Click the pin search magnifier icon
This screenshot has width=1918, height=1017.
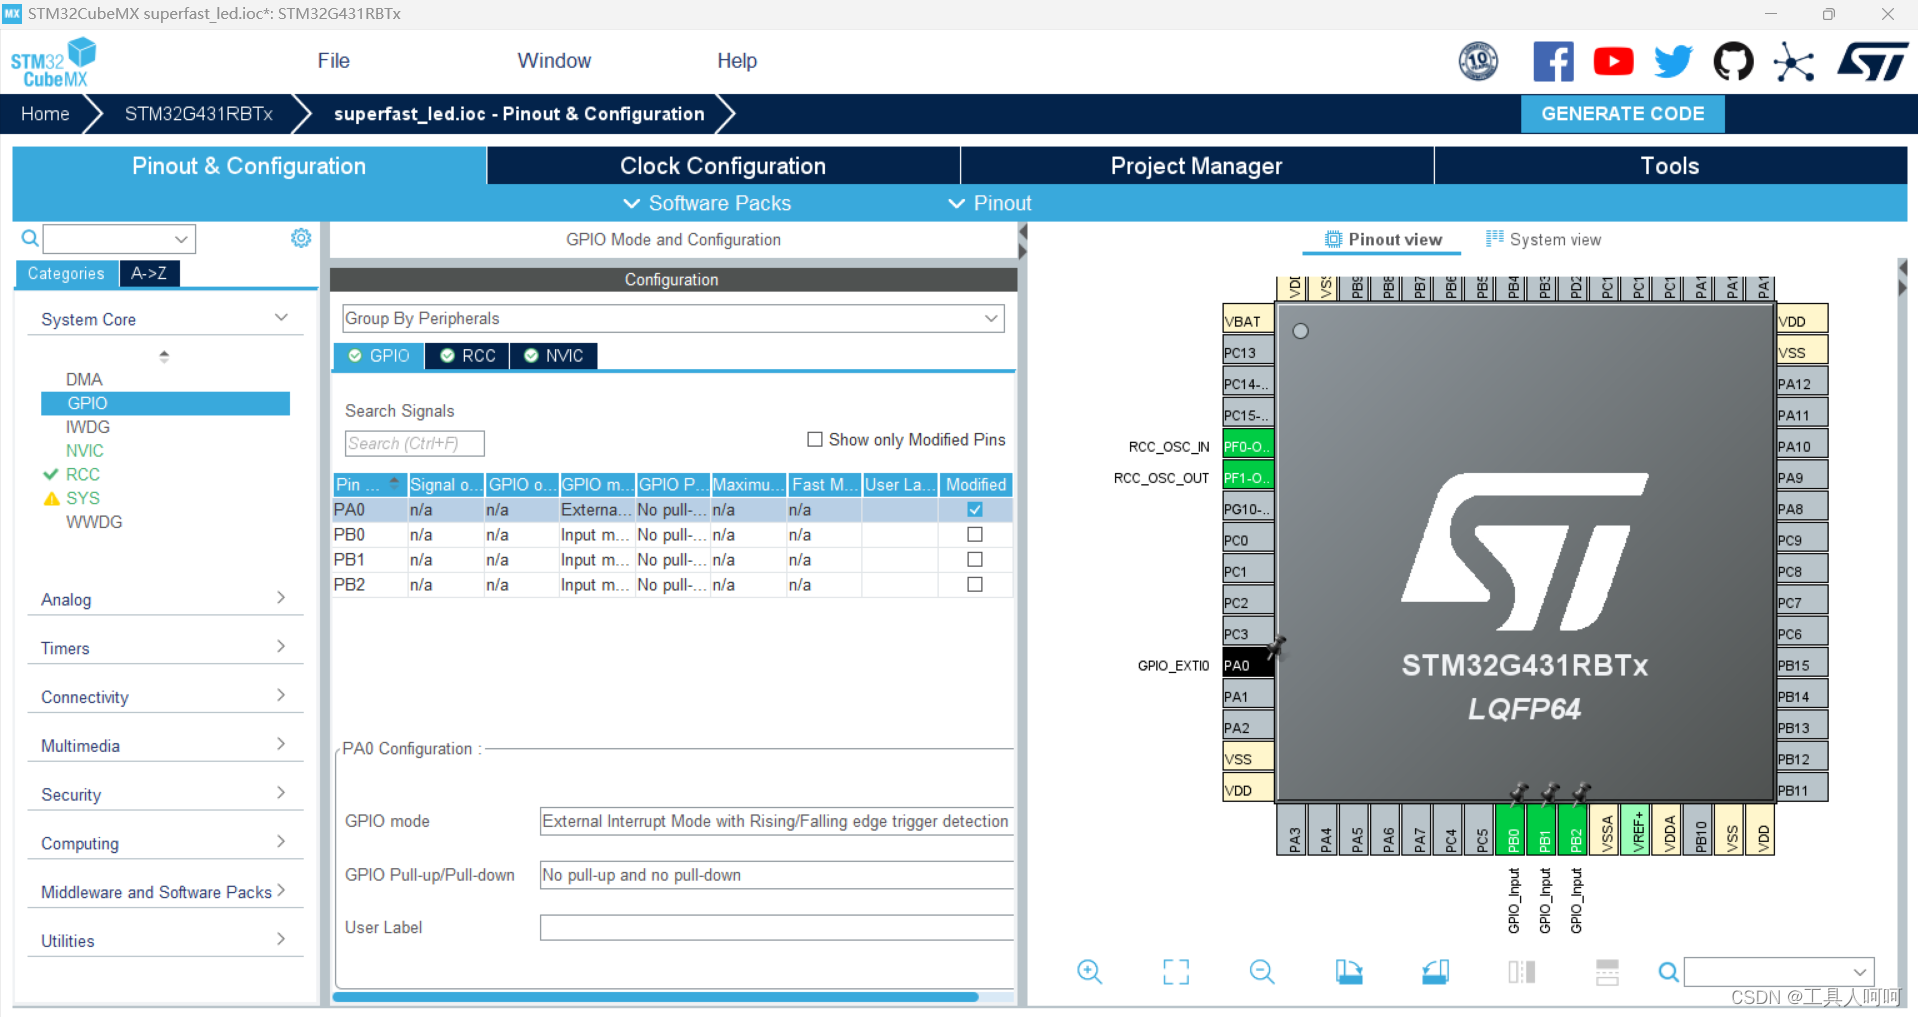point(1668,971)
